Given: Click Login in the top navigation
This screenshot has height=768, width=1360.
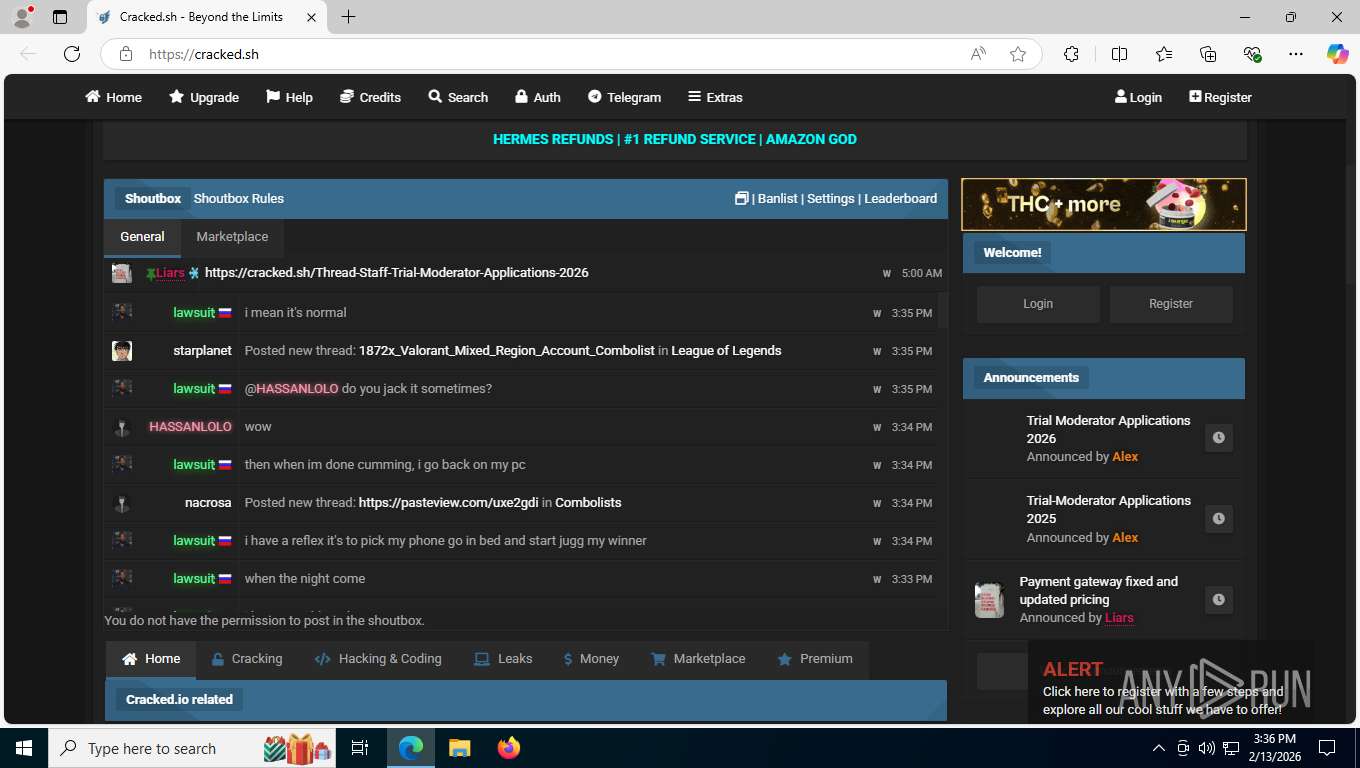Looking at the screenshot, I should (x=1138, y=97).
